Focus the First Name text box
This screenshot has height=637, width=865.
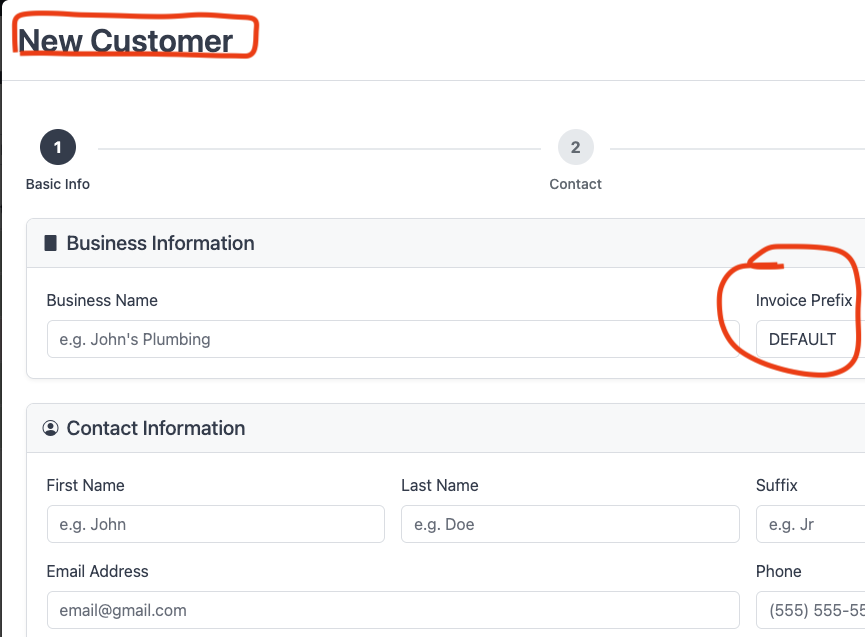(215, 524)
